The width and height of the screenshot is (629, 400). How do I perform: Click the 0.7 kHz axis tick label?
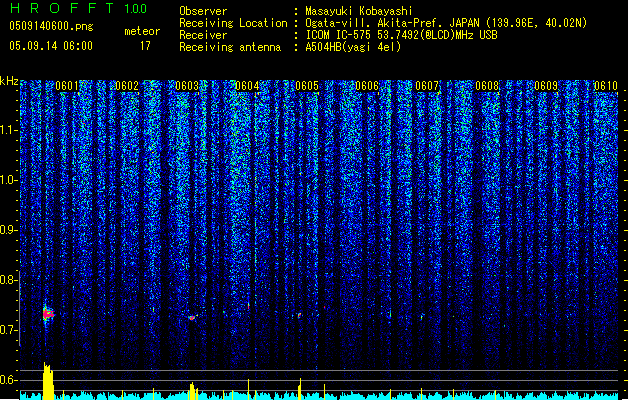(x=9, y=330)
